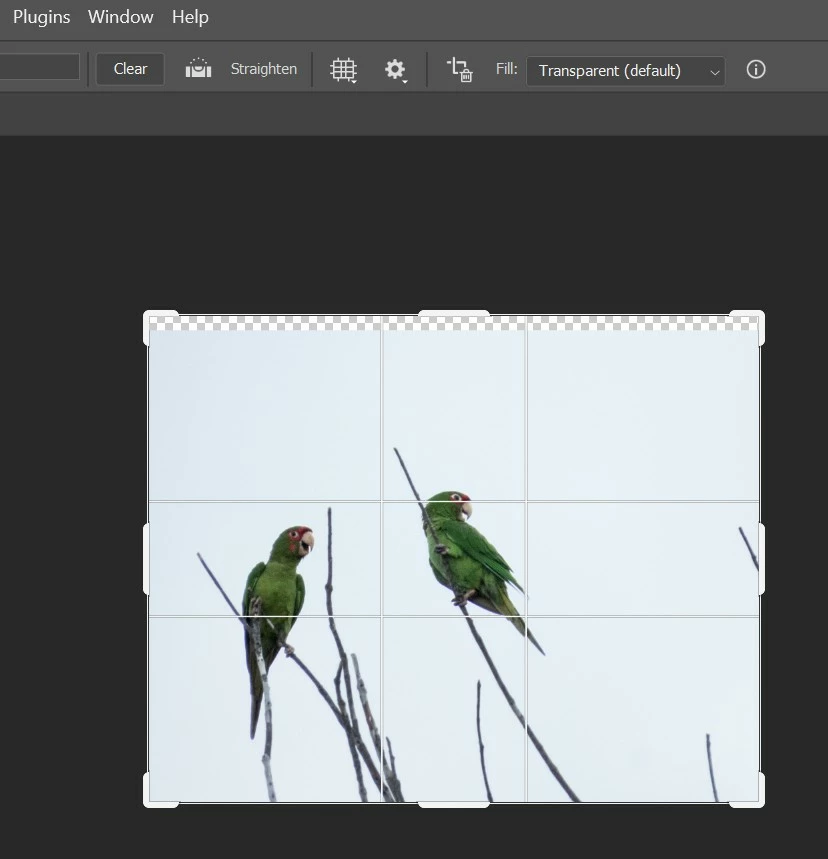Click the info icon in options bar
The height and width of the screenshot is (859, 828).
pyautogui.click(x=756, y=70)
